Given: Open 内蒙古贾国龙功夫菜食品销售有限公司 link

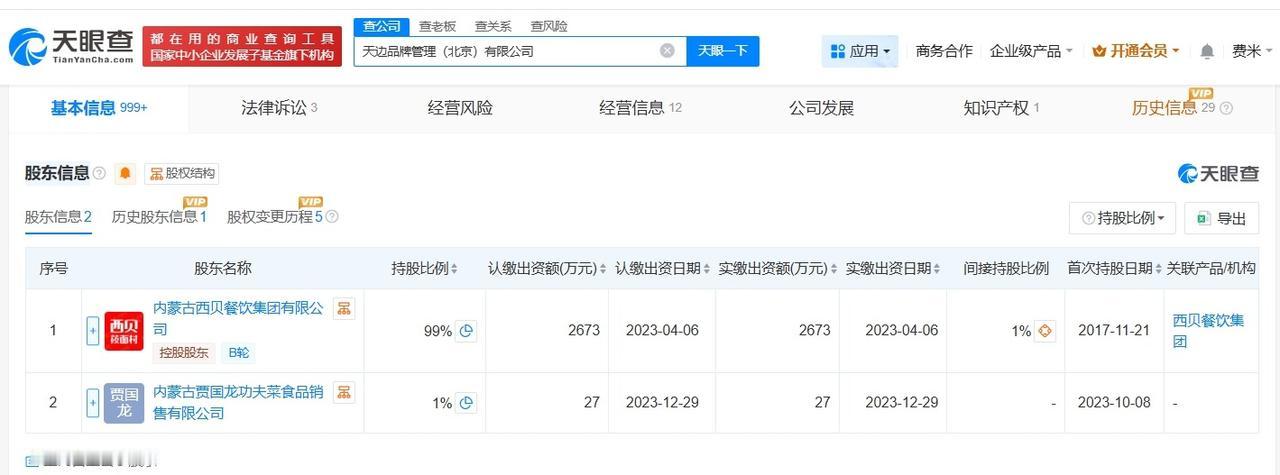Looking at the screenshot, I should [x=238, y=402].
